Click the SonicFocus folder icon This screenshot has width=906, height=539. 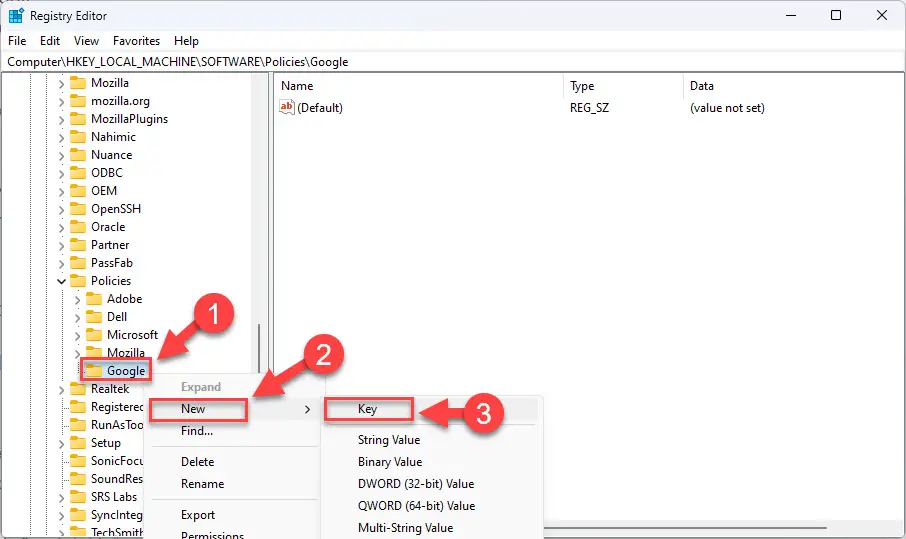pyautogui.click(x=78, y=461)
